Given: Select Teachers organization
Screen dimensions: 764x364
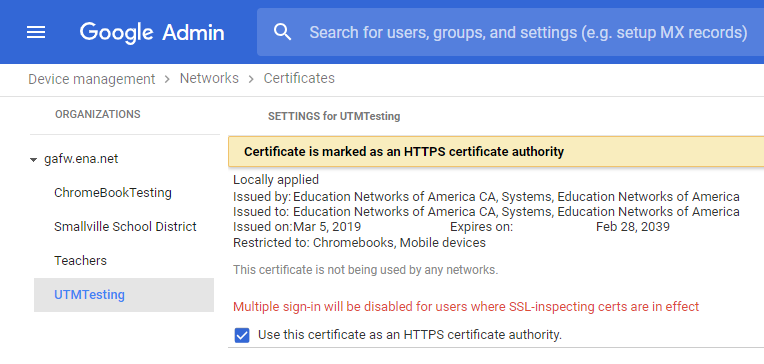Looking at the screenshot, I should coord(80,261).
